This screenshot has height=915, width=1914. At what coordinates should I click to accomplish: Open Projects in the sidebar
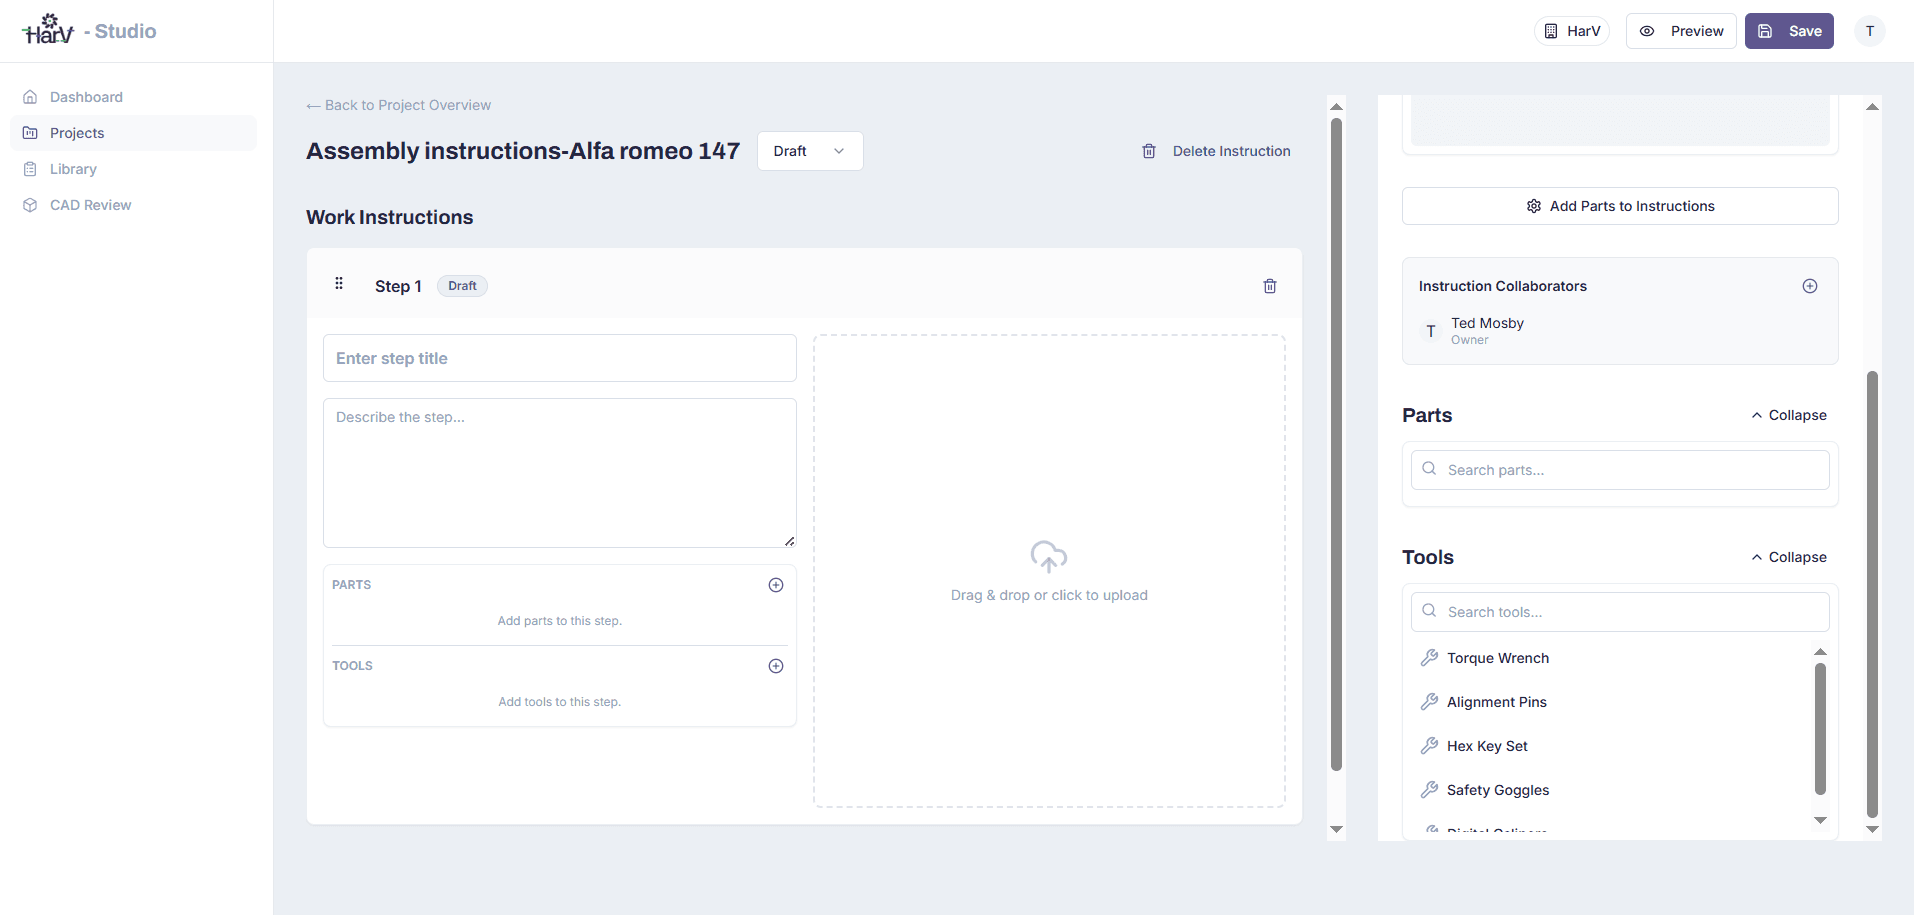[x=133, y=133]
